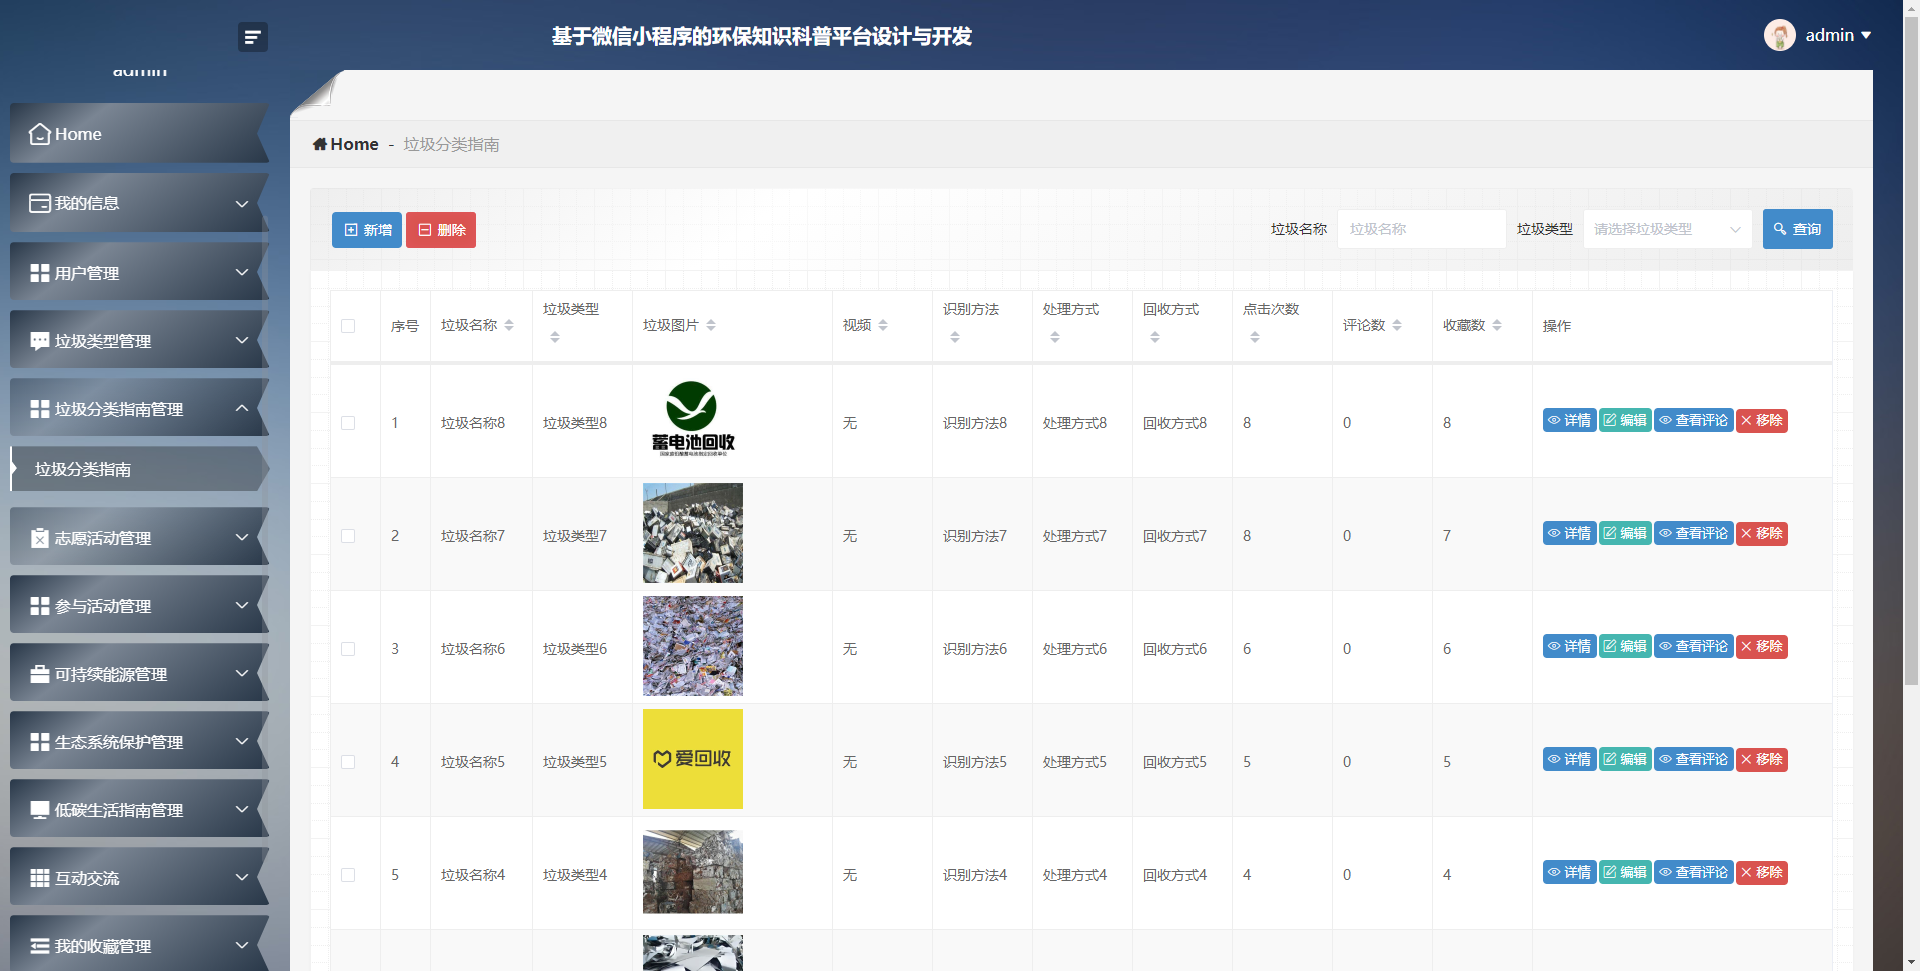Screen dimensions: 1920x971
Task: Open the 爱回收 yellow thumbnail image
Action: pos(693,759)
